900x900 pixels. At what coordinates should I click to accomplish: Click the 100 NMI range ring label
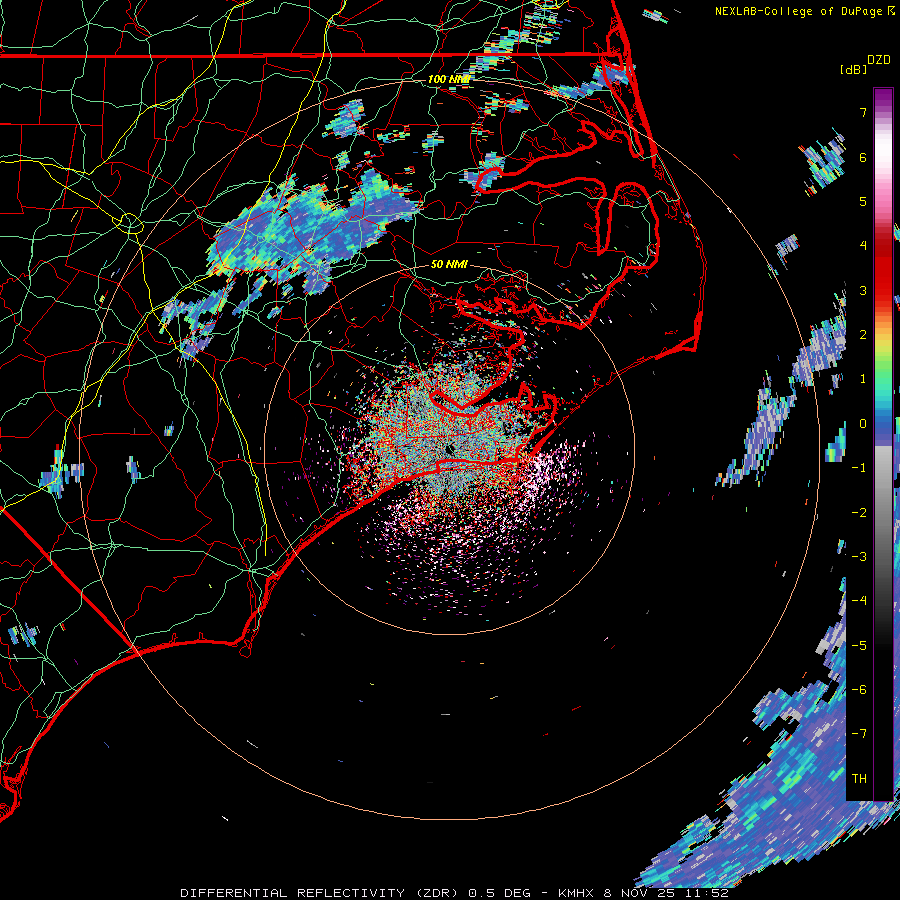click(449, 79)
